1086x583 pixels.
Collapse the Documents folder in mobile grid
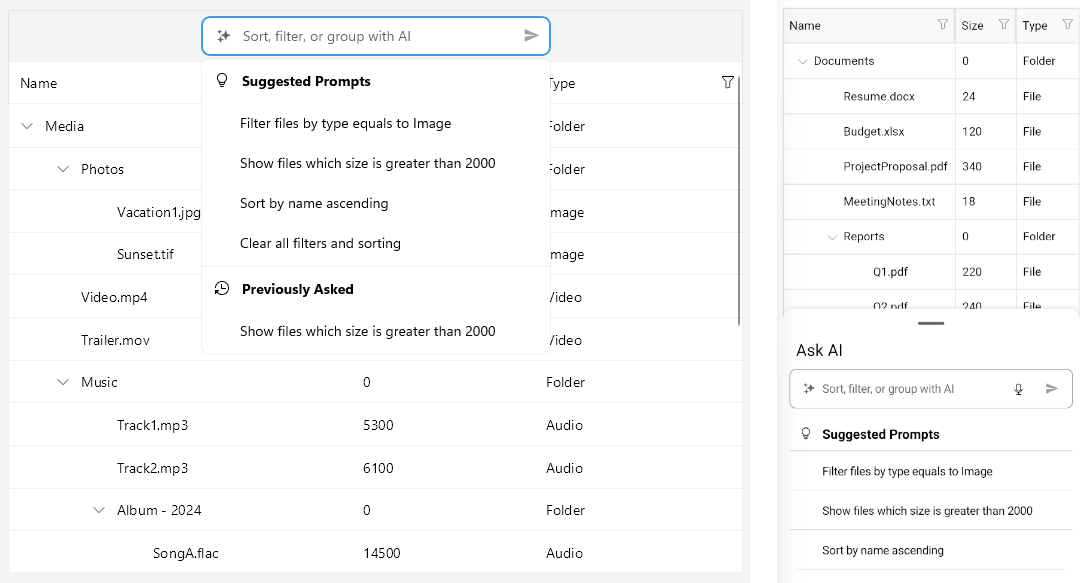coord(802,61)
